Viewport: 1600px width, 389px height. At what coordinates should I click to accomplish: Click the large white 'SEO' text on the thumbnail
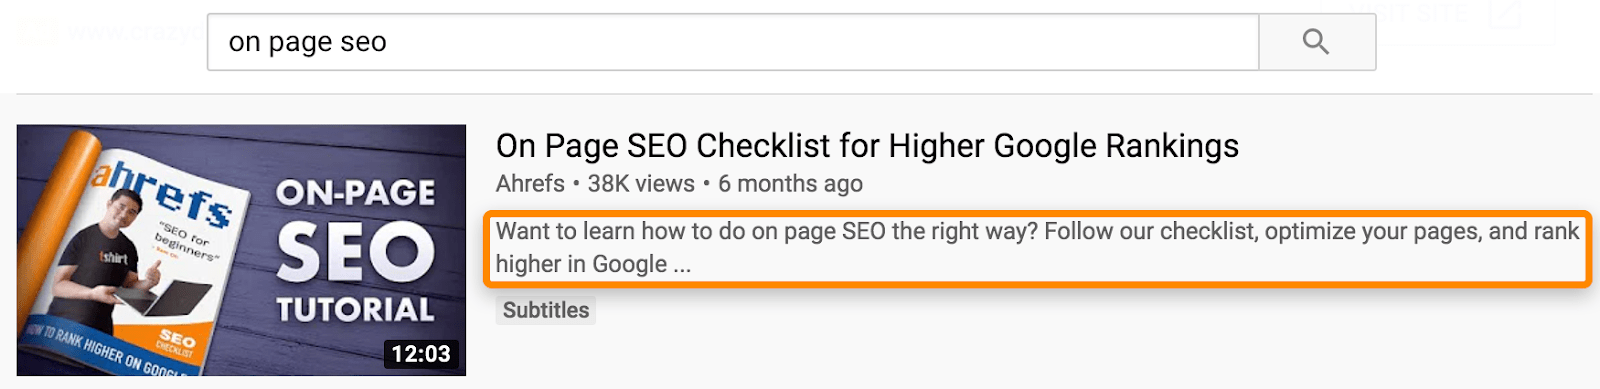[355, 251]
